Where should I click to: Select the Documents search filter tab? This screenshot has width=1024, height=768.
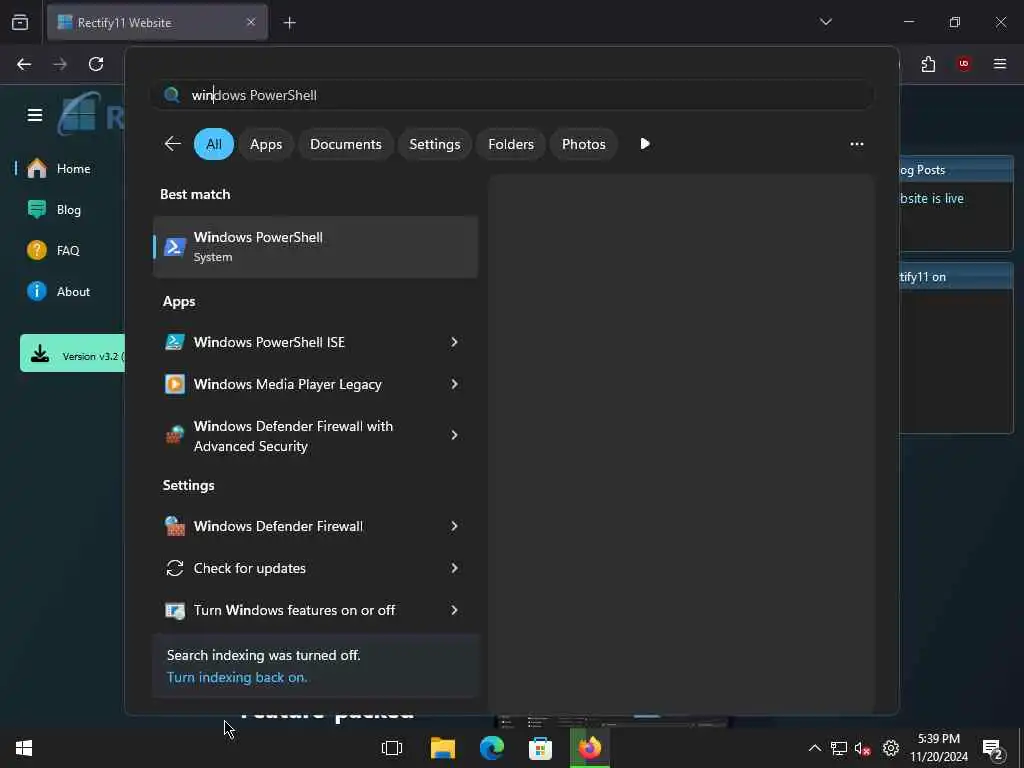345,144
